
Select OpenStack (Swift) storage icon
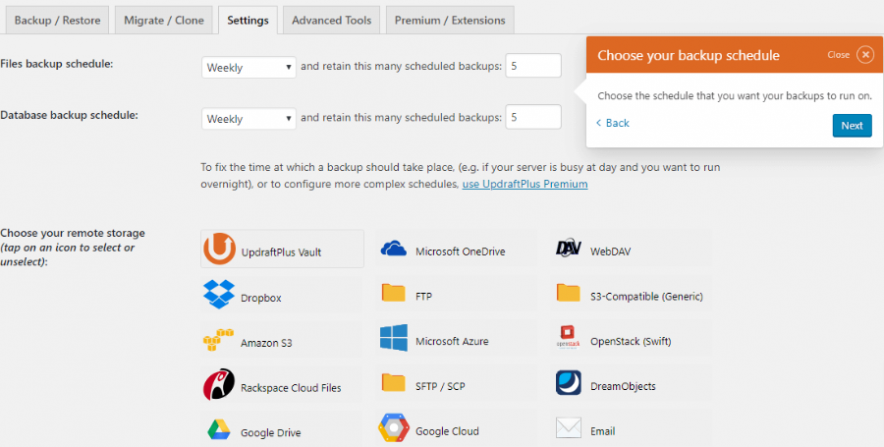[569, 340]
